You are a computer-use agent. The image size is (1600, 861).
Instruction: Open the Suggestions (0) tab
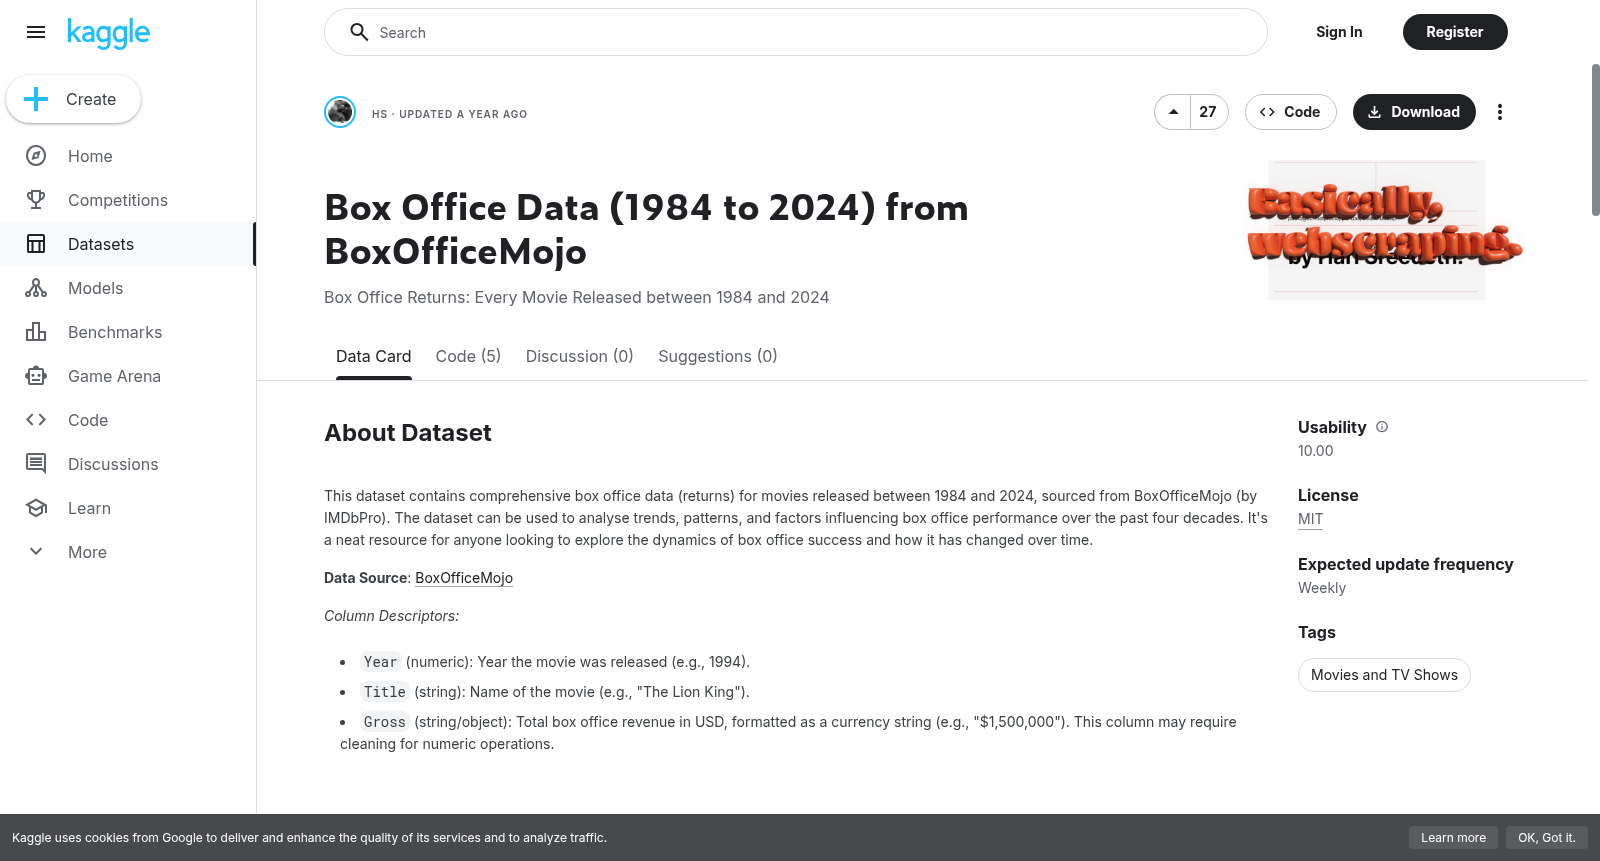click(x=718, y=356)
